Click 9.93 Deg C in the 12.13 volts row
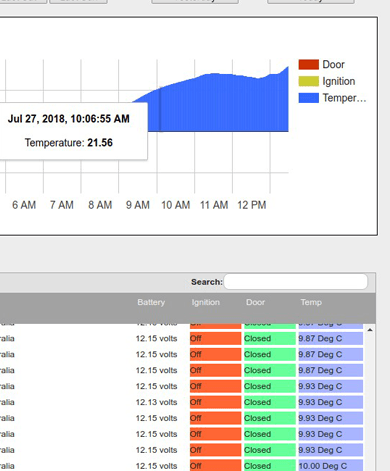 pyautogui.click(x=330, y=402)
